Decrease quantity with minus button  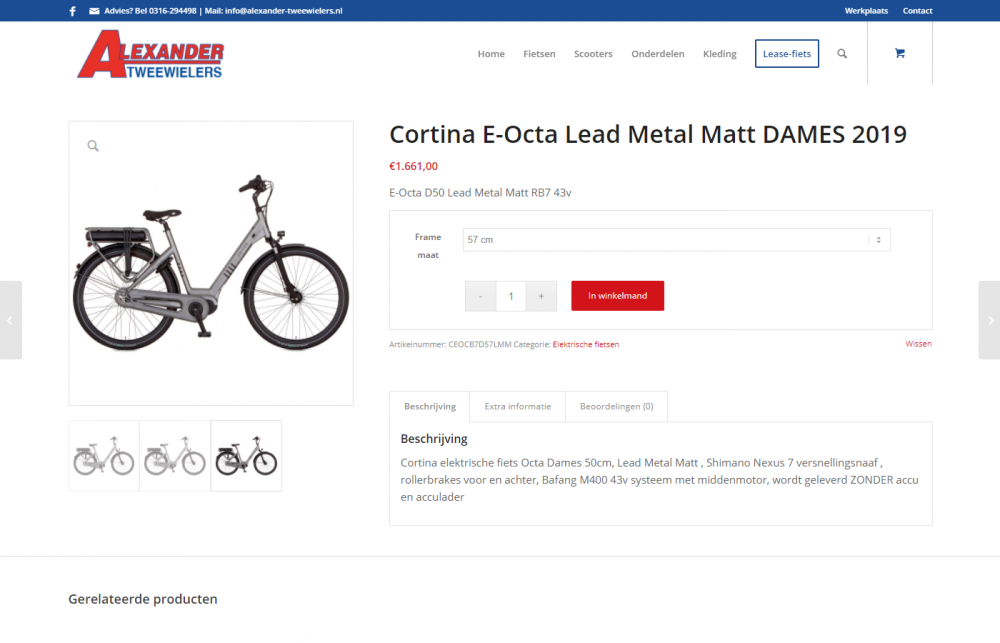click(480, 296)
